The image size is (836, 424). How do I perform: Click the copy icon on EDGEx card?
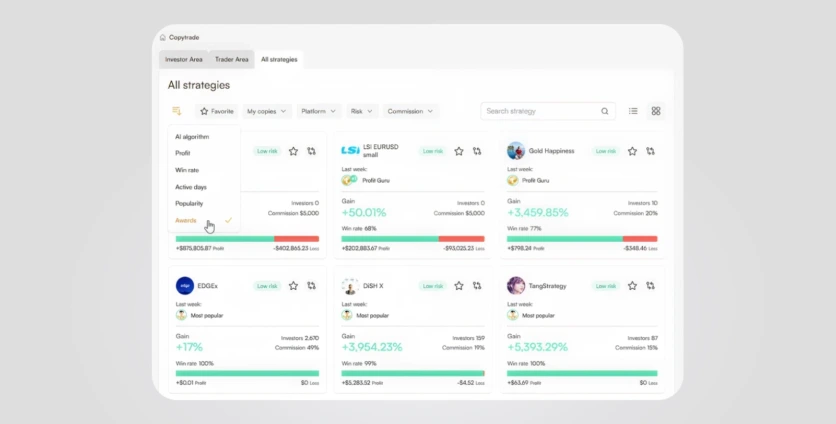(312, 285)
